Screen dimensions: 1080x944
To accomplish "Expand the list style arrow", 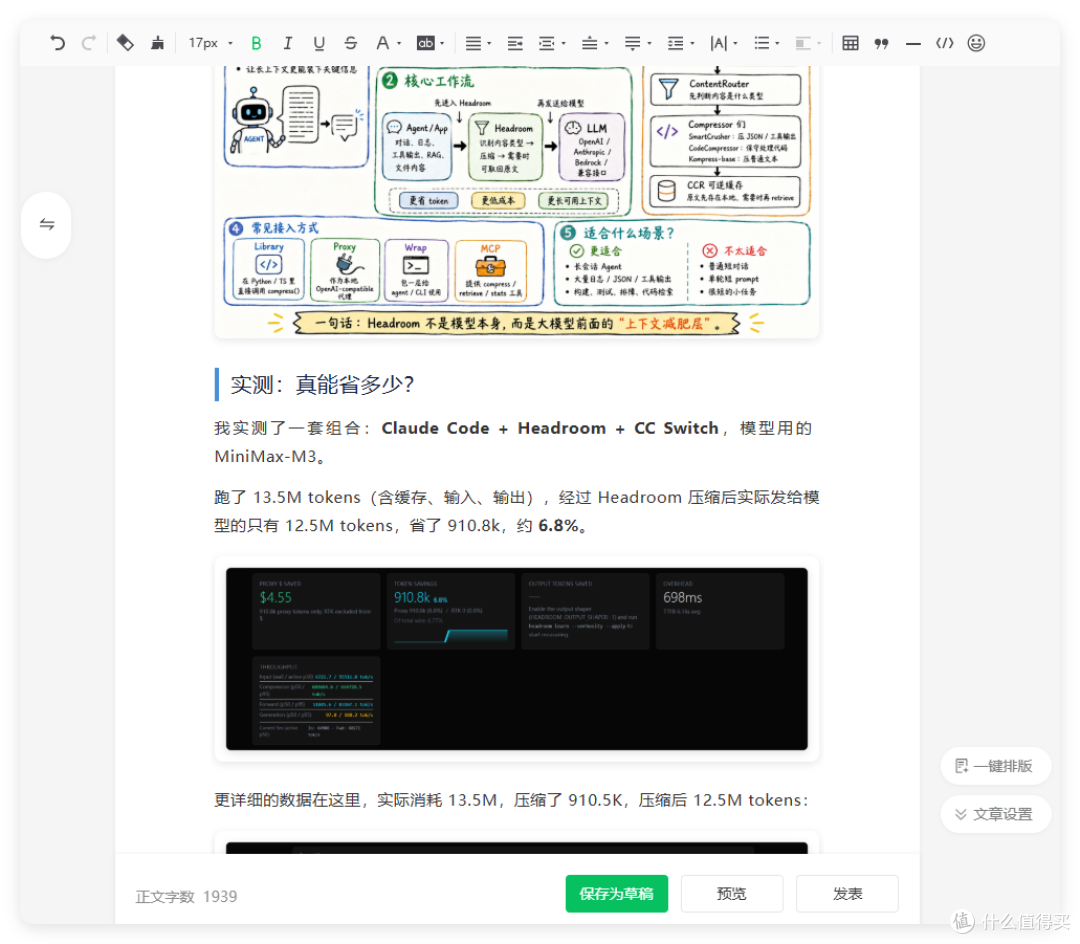I will pos(778,43).
